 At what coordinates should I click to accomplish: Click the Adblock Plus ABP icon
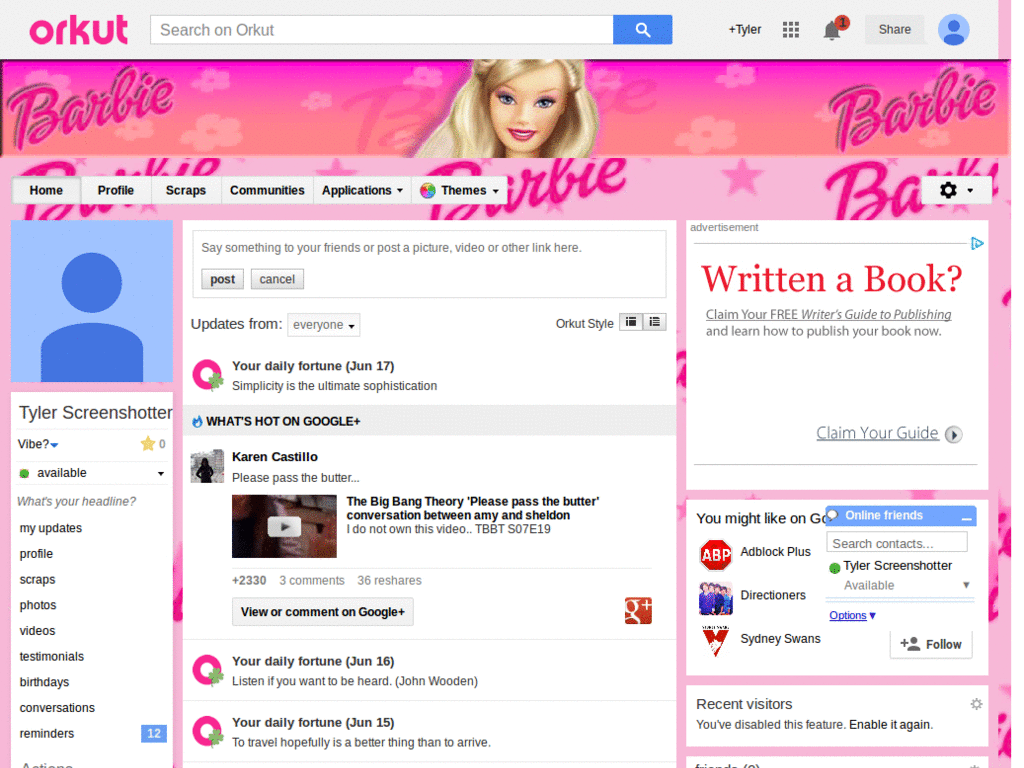point(715,555)
